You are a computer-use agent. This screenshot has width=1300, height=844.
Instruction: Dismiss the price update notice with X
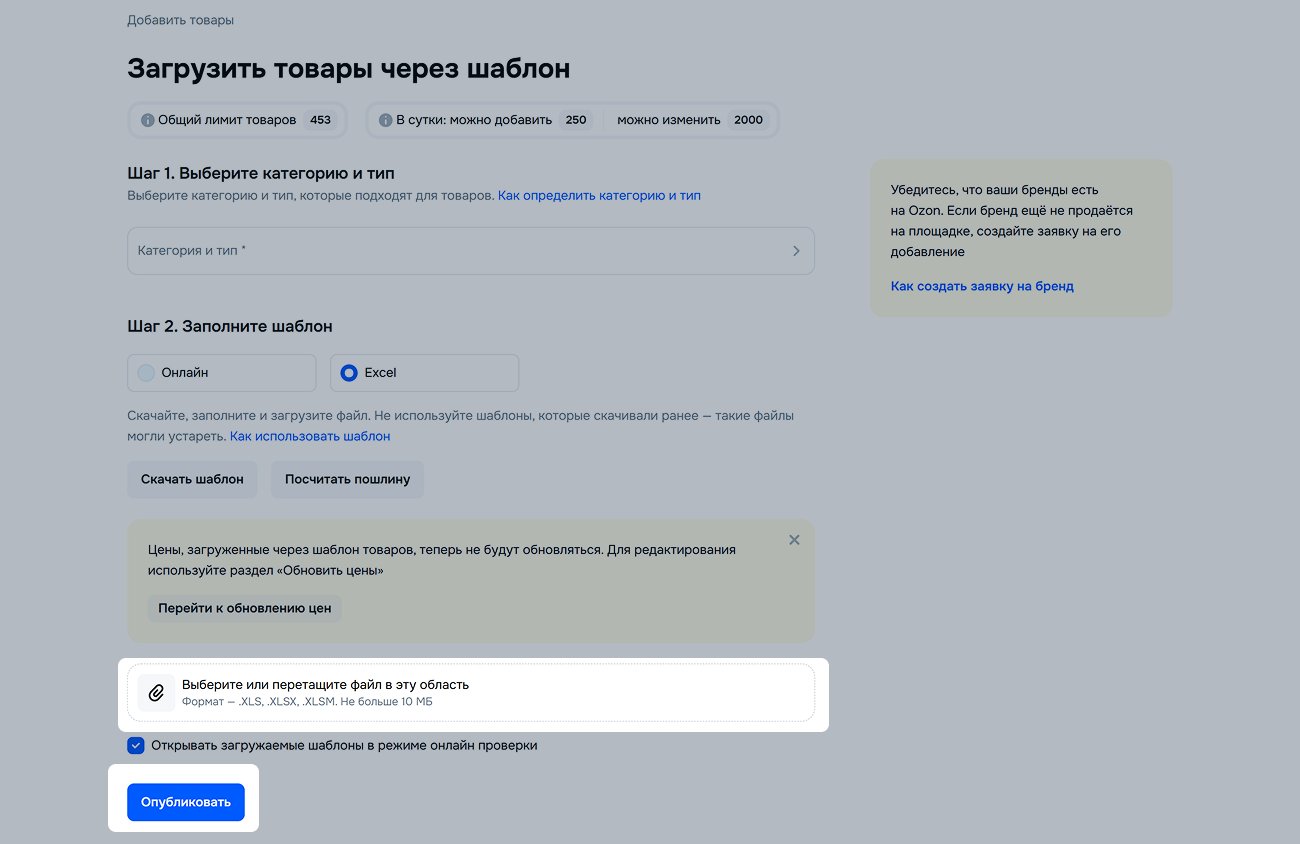794,540
